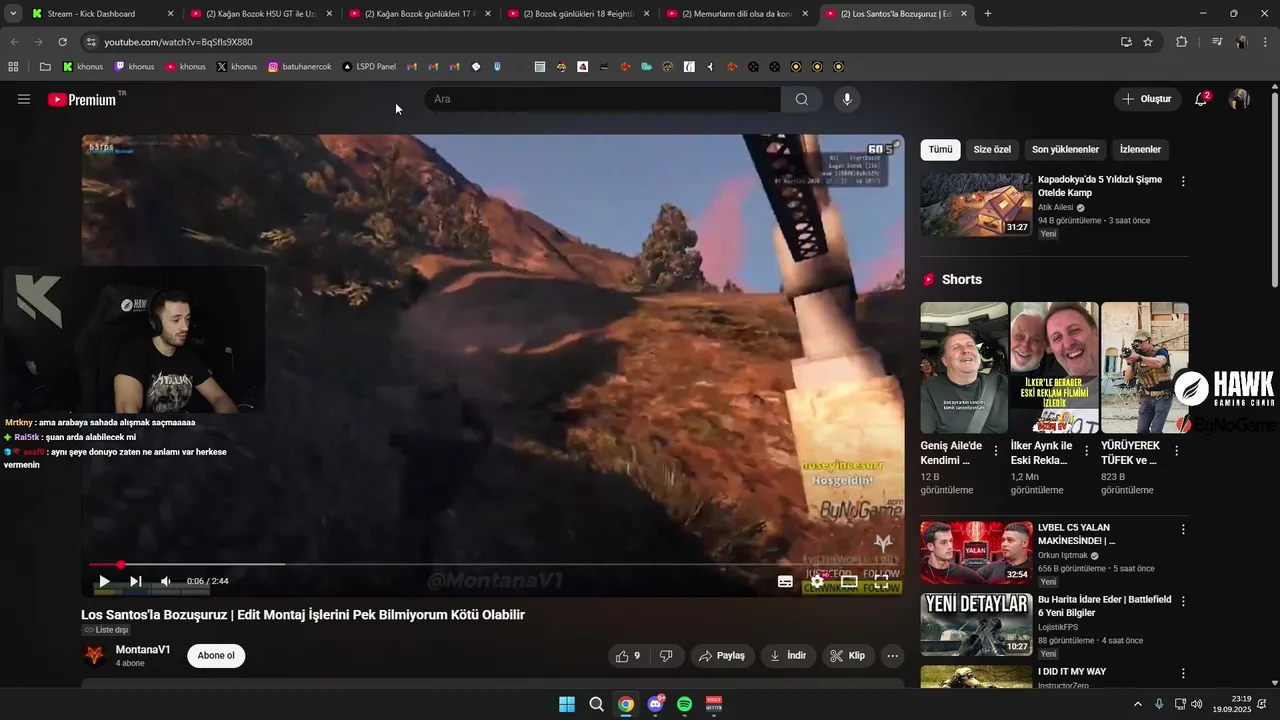Open batuhanercok Instagram bookmark
Screen dimensions: 1280x720
[299, 67]
